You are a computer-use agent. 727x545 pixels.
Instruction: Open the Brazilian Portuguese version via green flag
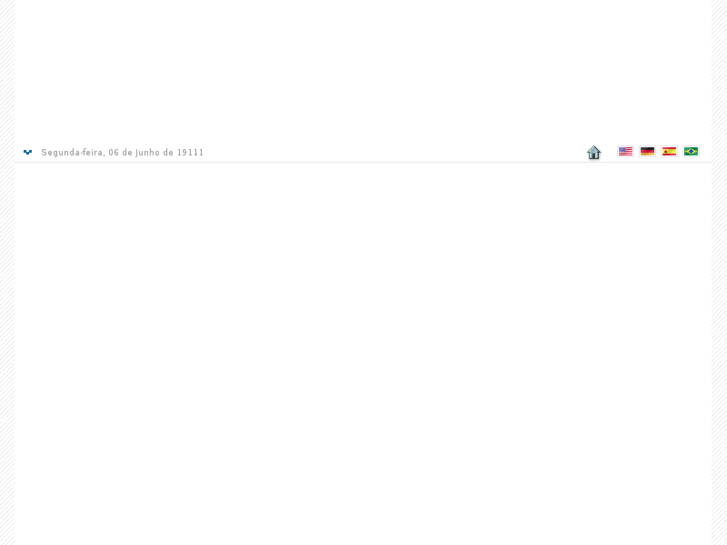pos(691,151)
